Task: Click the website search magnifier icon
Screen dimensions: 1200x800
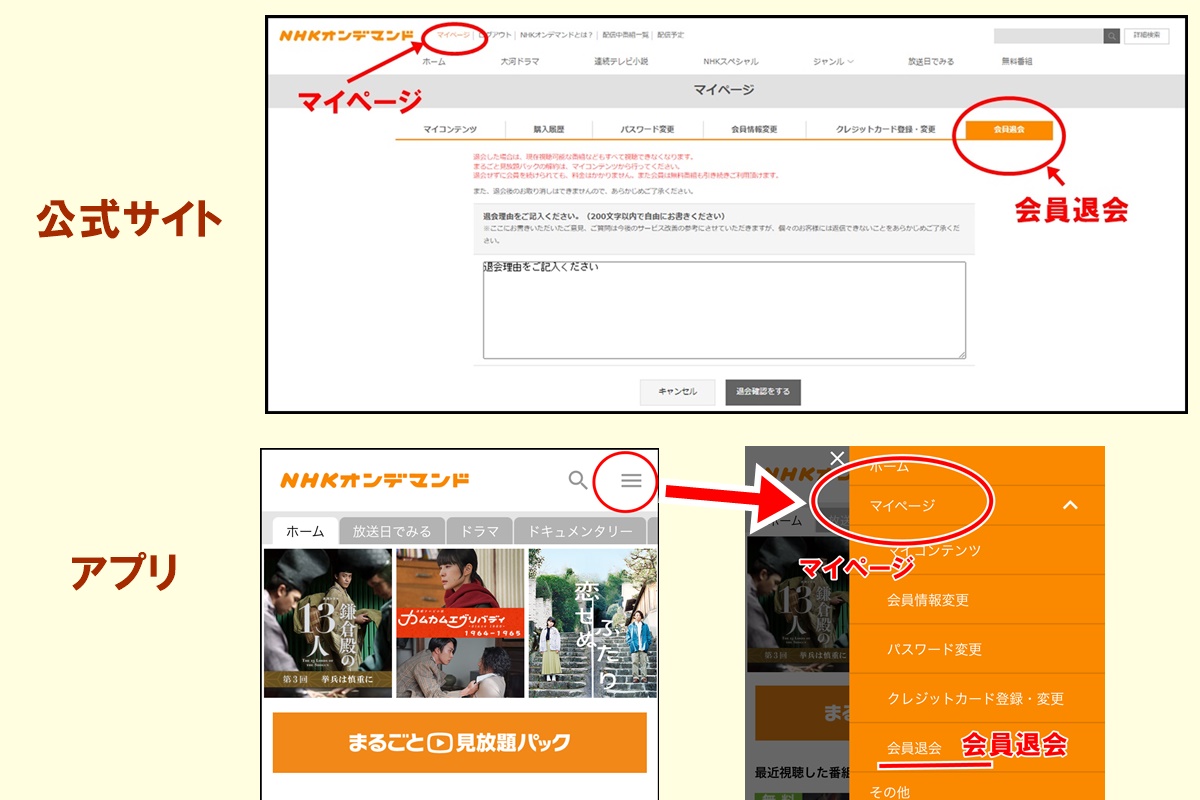Action: 1112,36
